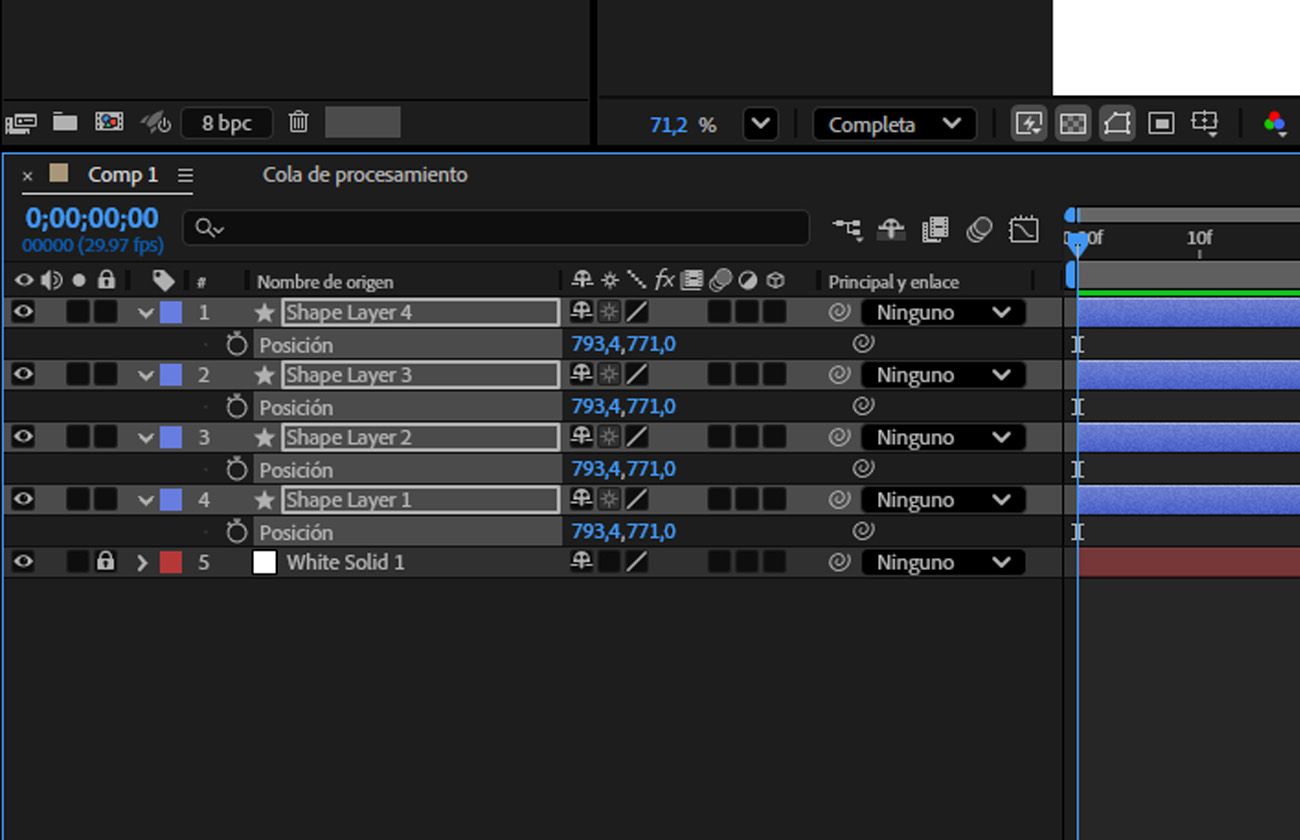Toggle the region of interest button
The image size is (1300, 840).
click(x=1161, y=123)
